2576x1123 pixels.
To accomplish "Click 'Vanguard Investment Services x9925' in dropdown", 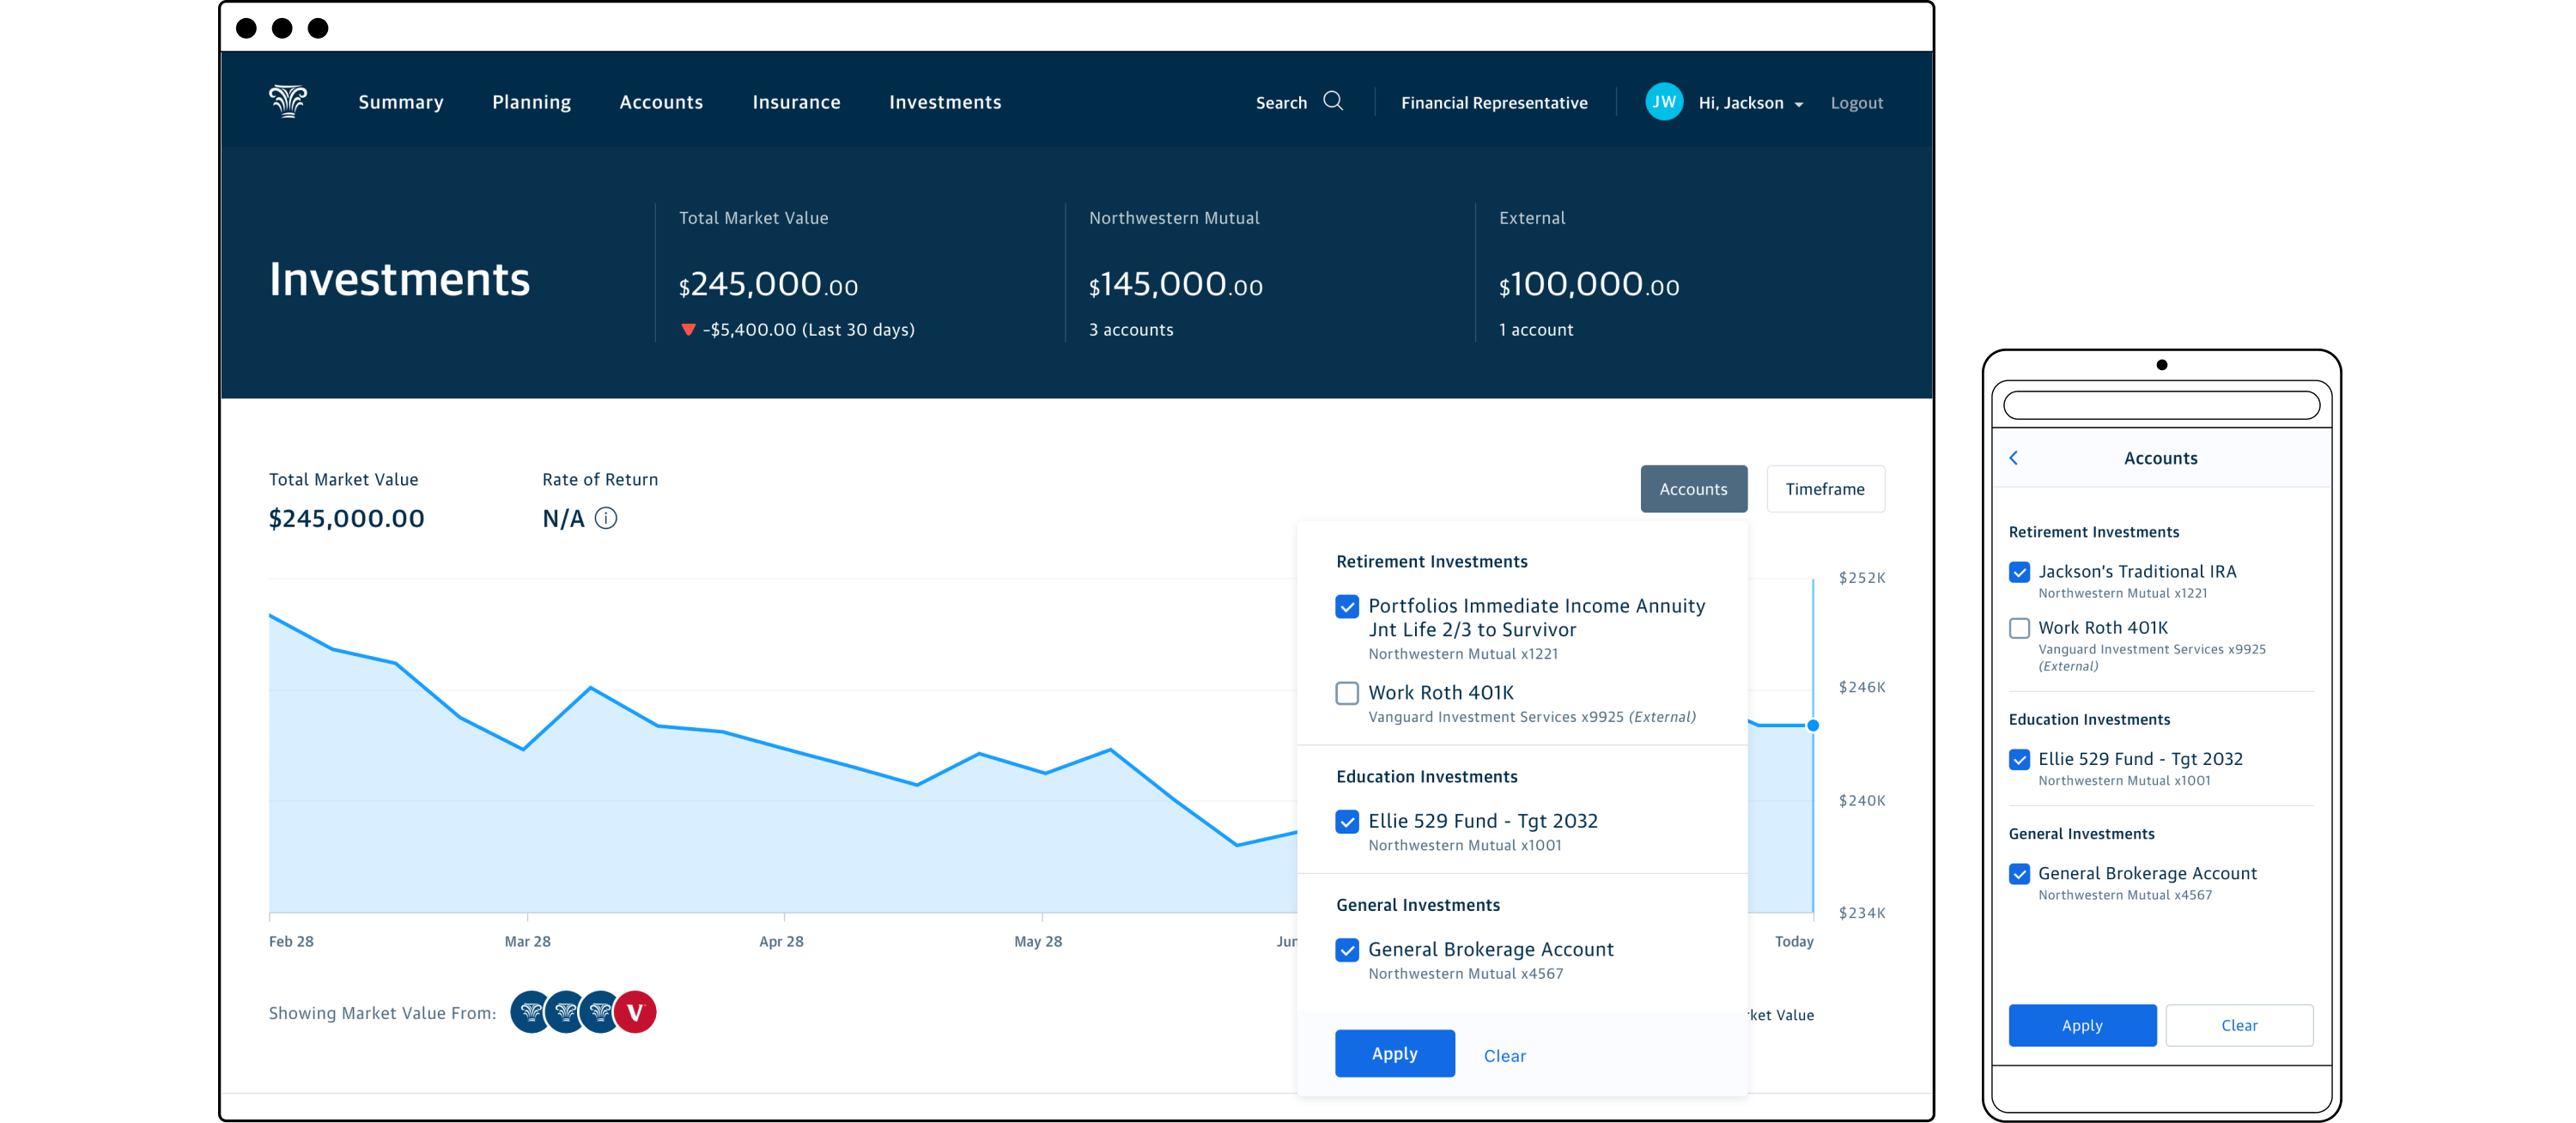I will click(x=1496, y=717).
